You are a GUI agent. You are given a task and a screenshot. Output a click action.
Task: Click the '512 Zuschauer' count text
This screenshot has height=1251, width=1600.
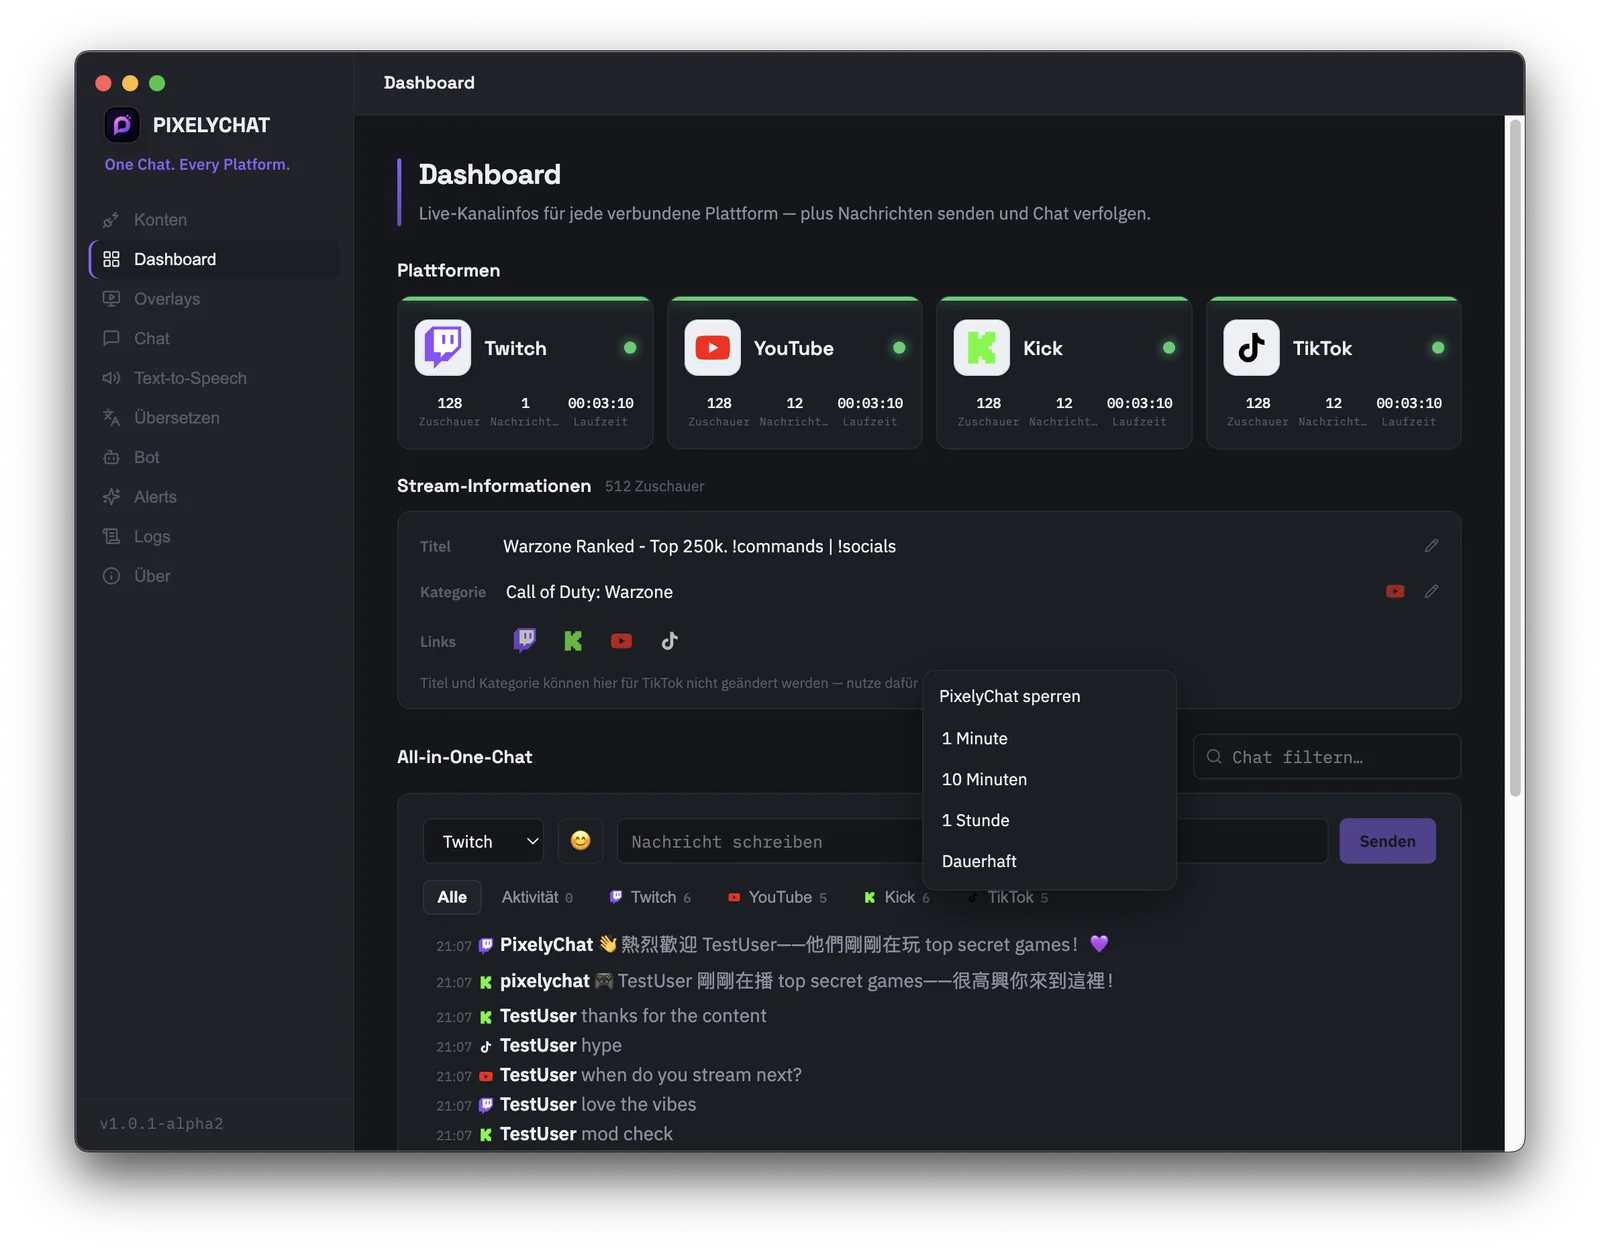click(x=654, y=487)
